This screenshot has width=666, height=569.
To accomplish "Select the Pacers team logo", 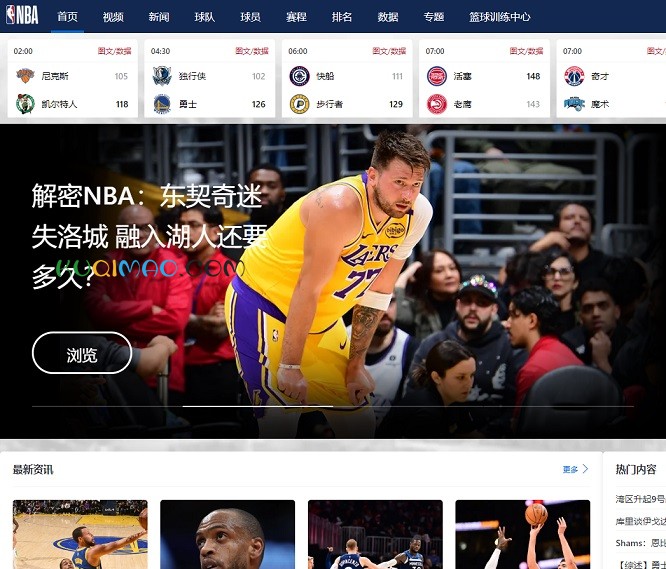I will (x=299, y=104).
